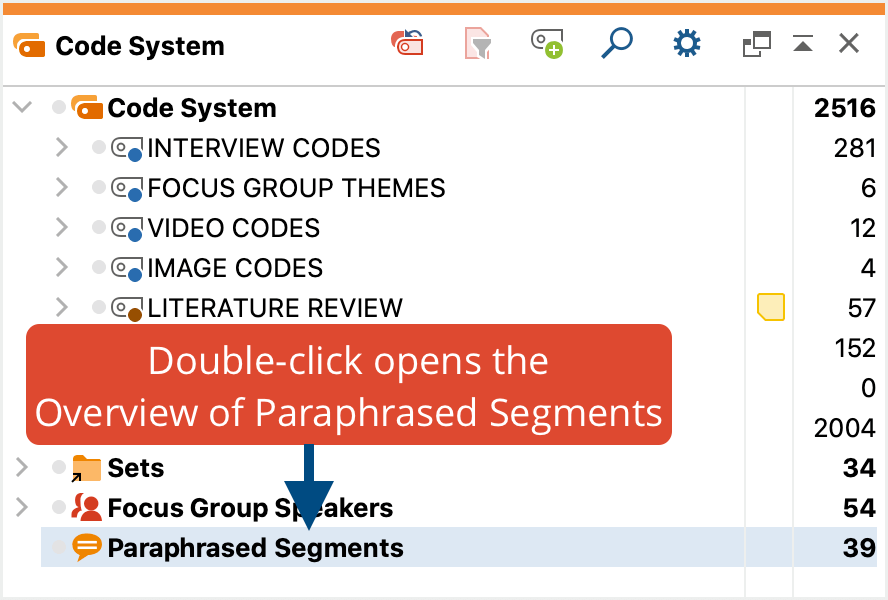This screenshot has width=888, height=600.
Task: Activate FOCUS GROUP THEMES via its grey circle
Action: click(x=99, y=187)
